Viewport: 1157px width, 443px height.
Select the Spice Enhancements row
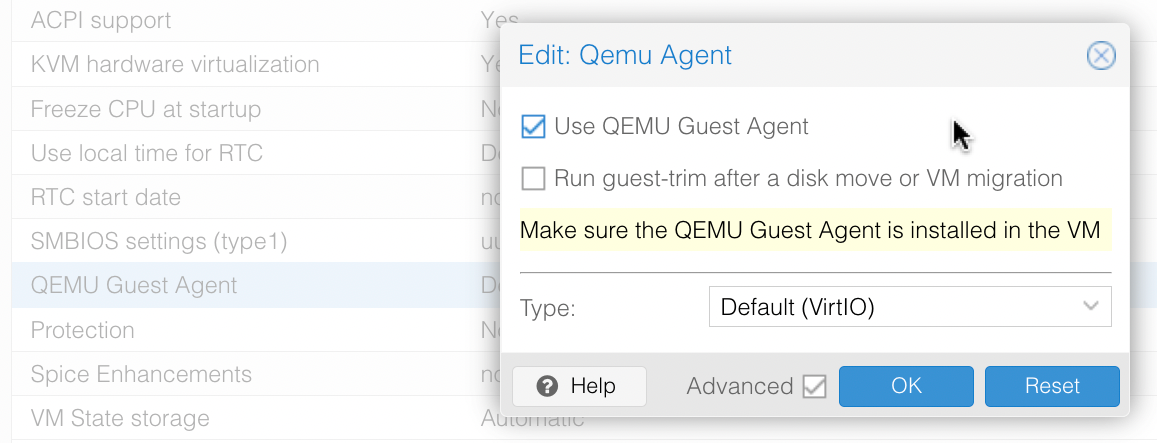point(256,374)
